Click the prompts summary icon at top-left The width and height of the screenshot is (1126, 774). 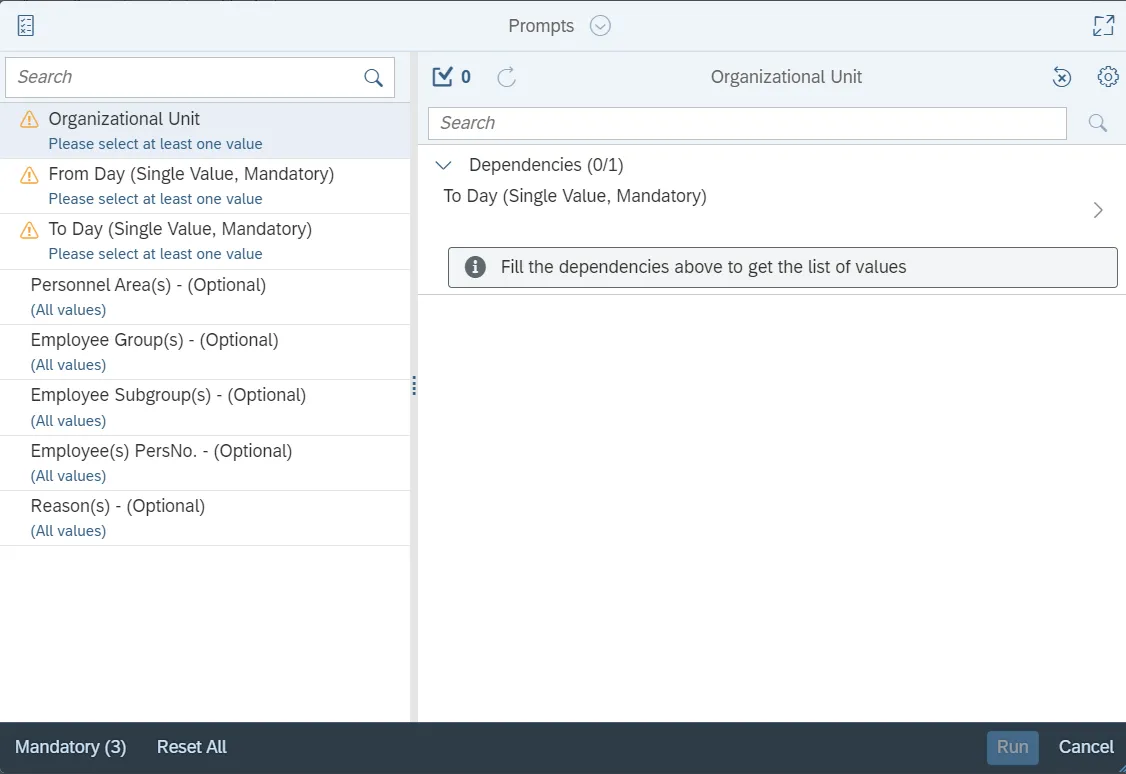[26, 26]
